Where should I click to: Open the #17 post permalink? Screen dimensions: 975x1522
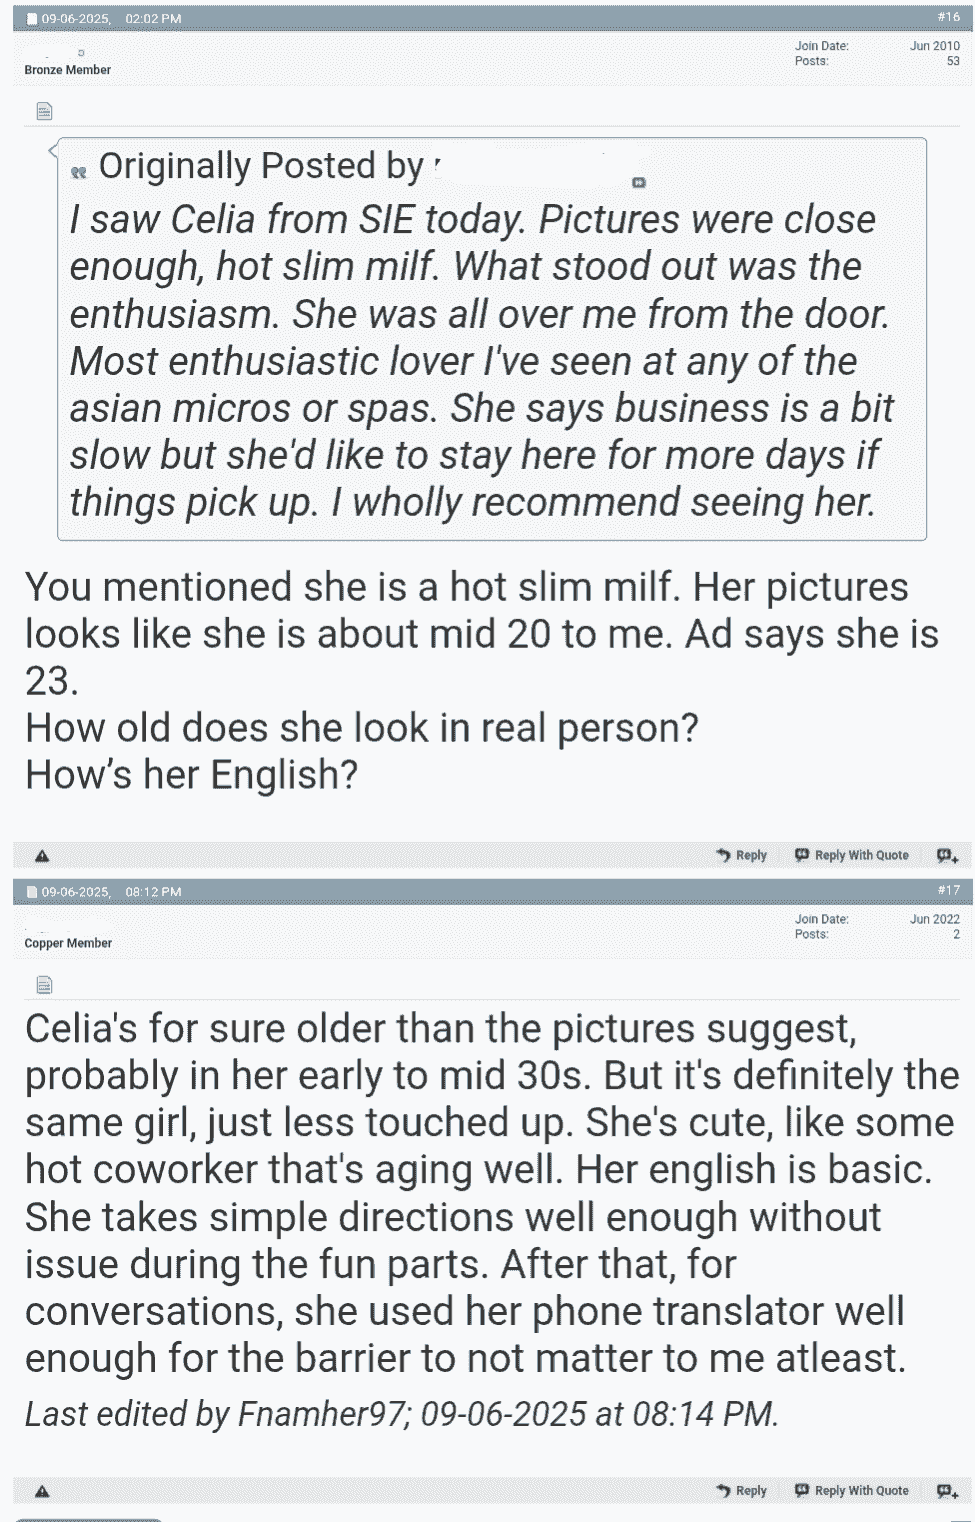pyautogui.click(x=949, y=890)
